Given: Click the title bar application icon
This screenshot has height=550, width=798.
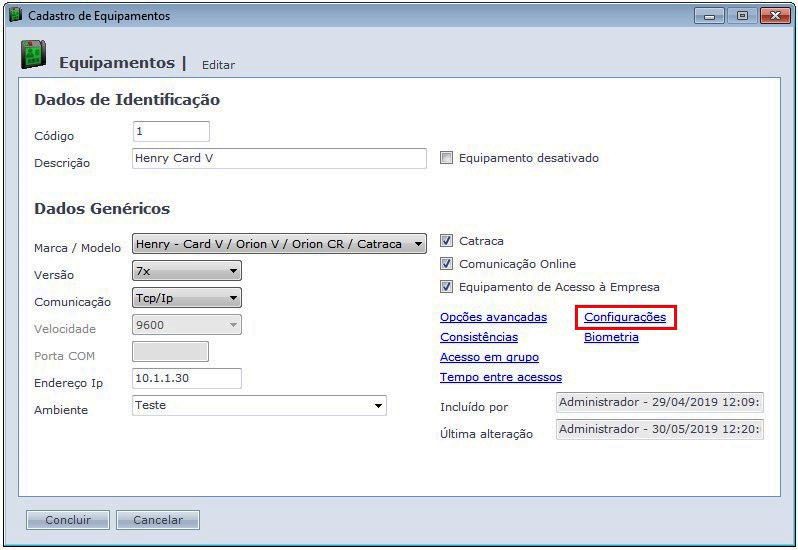Looking at the screenshot, I should pyautogui.click(x=15, y=16).
